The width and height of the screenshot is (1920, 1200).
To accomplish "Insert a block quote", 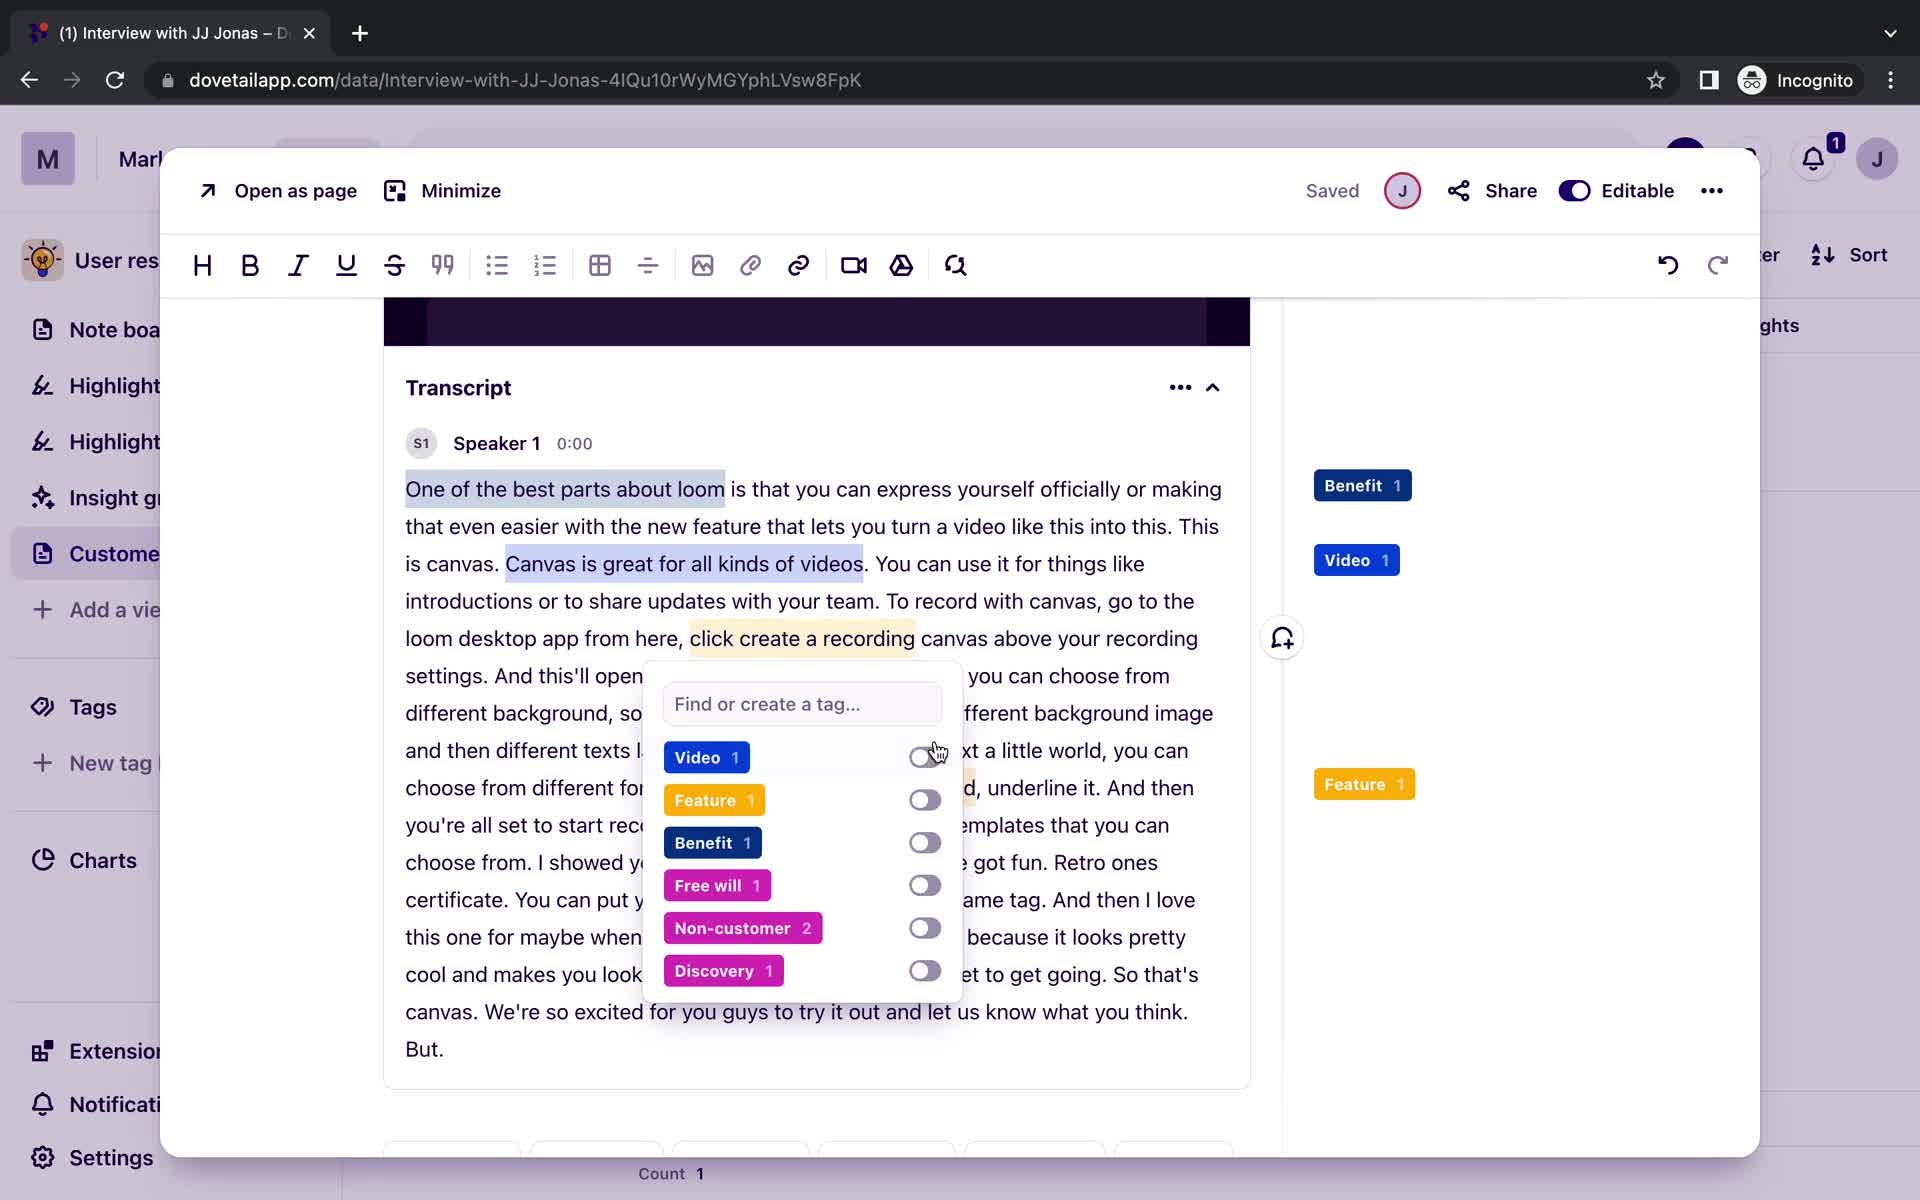I will [442, 265].
